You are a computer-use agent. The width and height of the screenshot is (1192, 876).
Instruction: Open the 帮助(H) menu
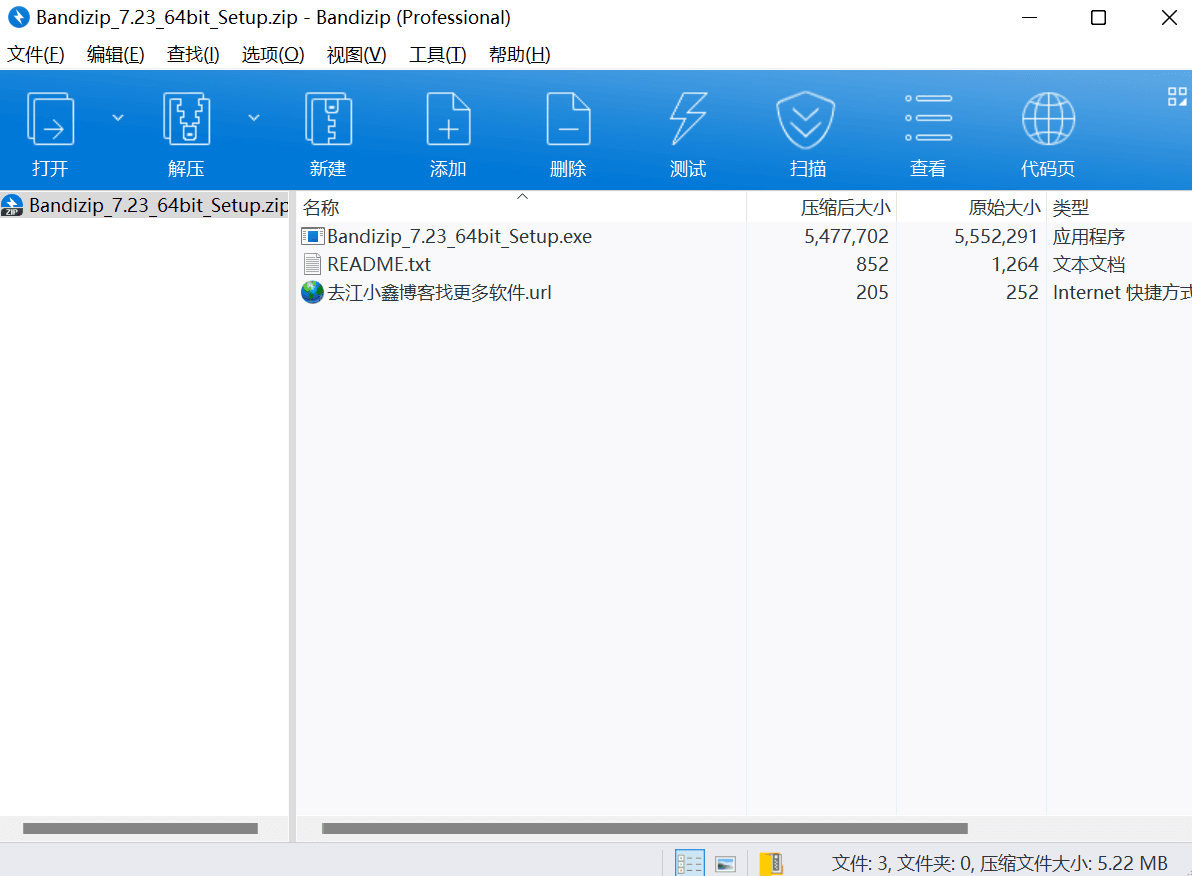click(x=519, y=55)
